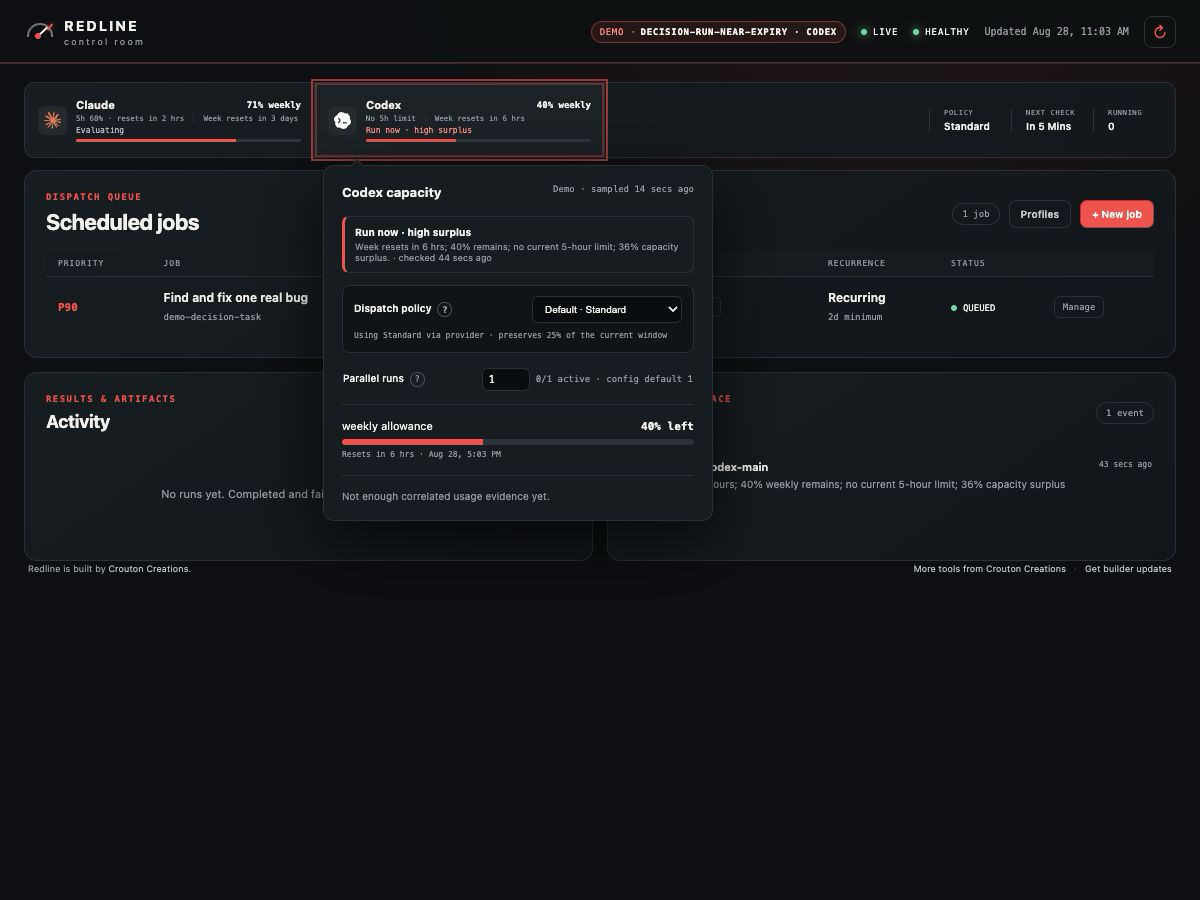1200x900 pixels.
Task: Click the Running 0 value
Action: (1111, 126)
